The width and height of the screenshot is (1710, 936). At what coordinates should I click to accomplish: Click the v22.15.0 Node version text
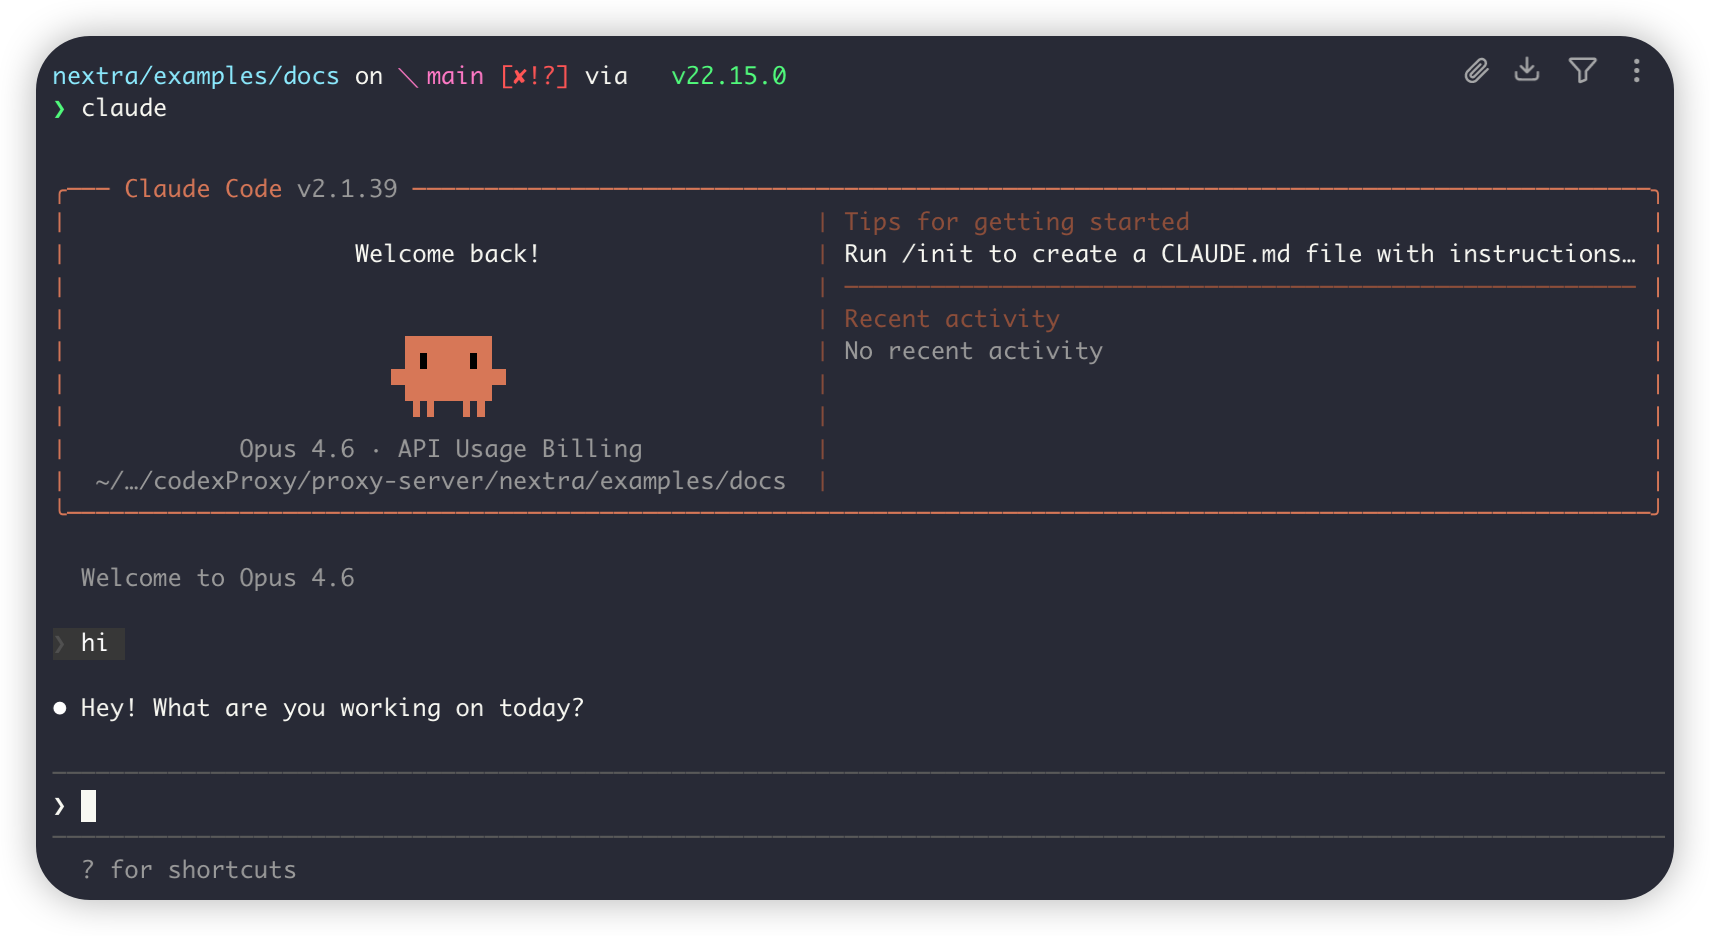coord(728,76)
